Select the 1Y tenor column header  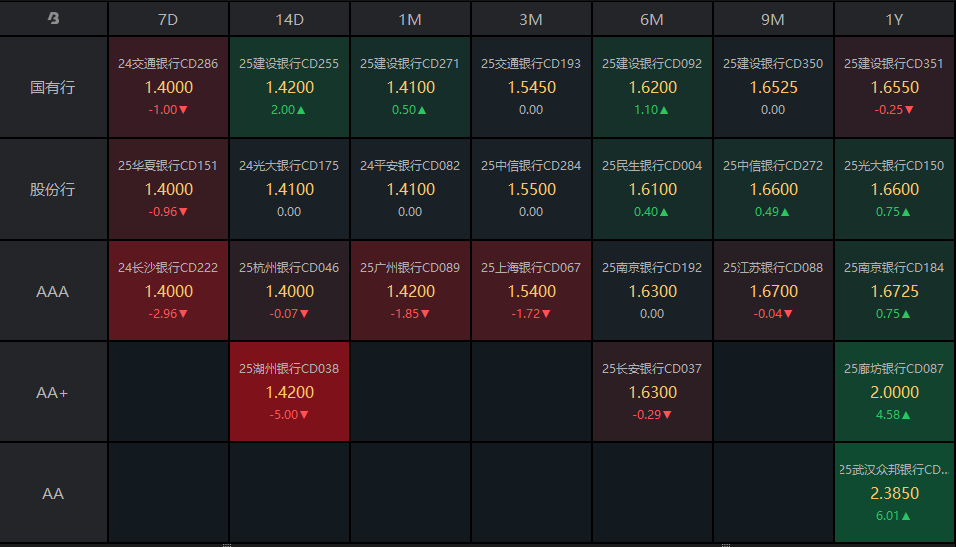click(x=894, y=20)
